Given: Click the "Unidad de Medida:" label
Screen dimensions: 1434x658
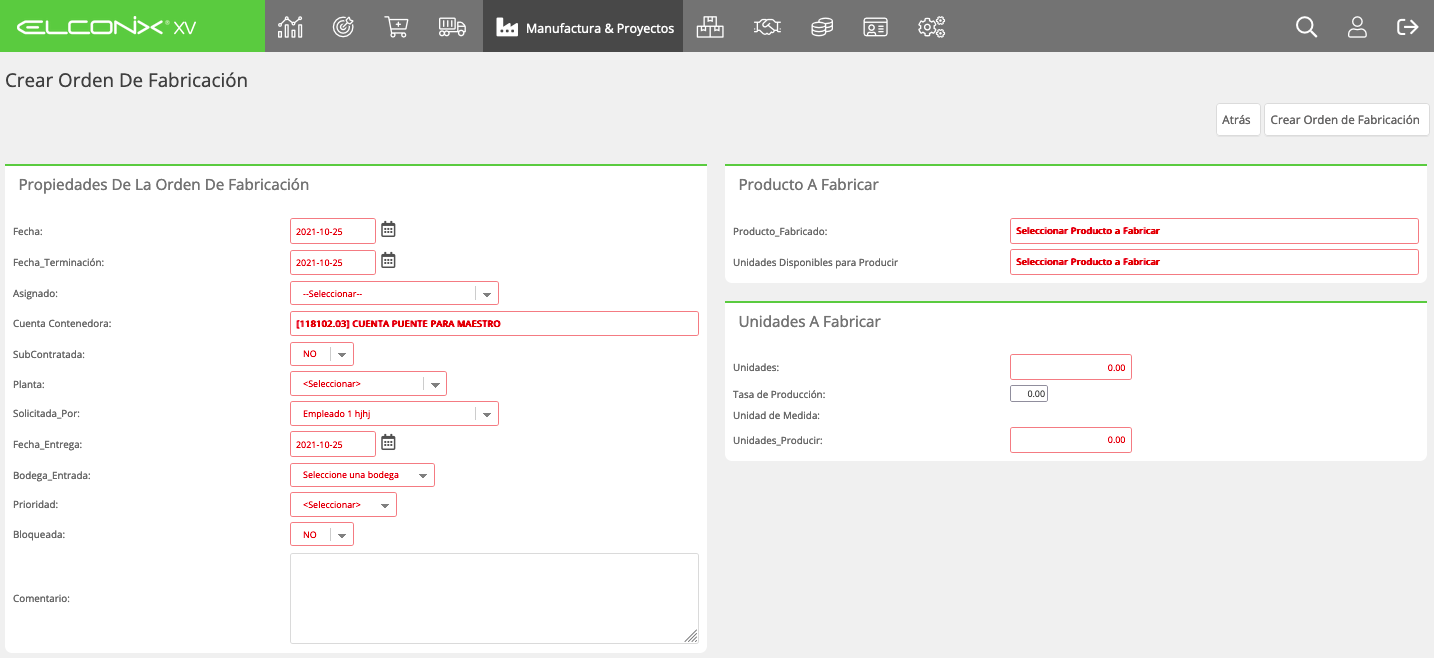Looking at the screenshot, I should pyautogui.click(x=776, y=415).
